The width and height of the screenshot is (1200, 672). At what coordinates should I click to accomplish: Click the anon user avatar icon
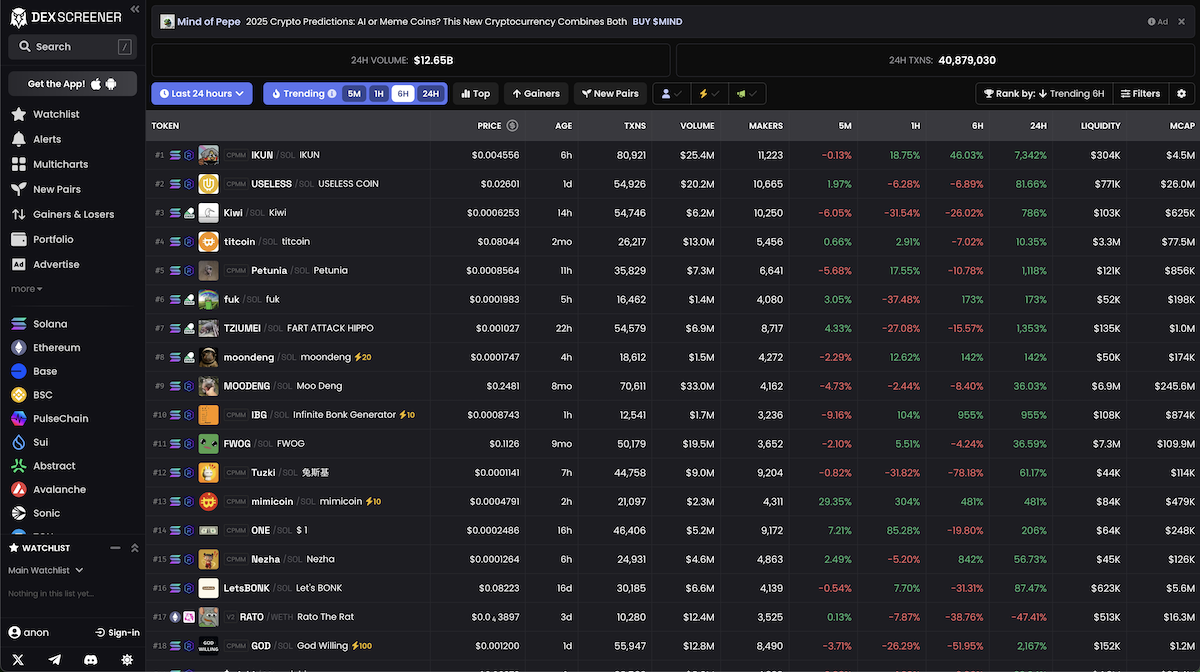coord(15,632)
